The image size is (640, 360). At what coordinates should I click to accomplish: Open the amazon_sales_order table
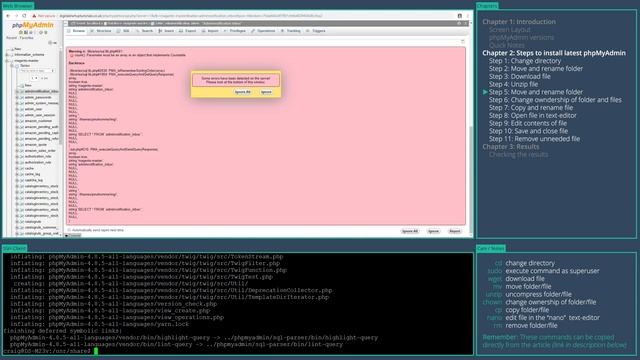pyautogui.click(x=40, y=151)
